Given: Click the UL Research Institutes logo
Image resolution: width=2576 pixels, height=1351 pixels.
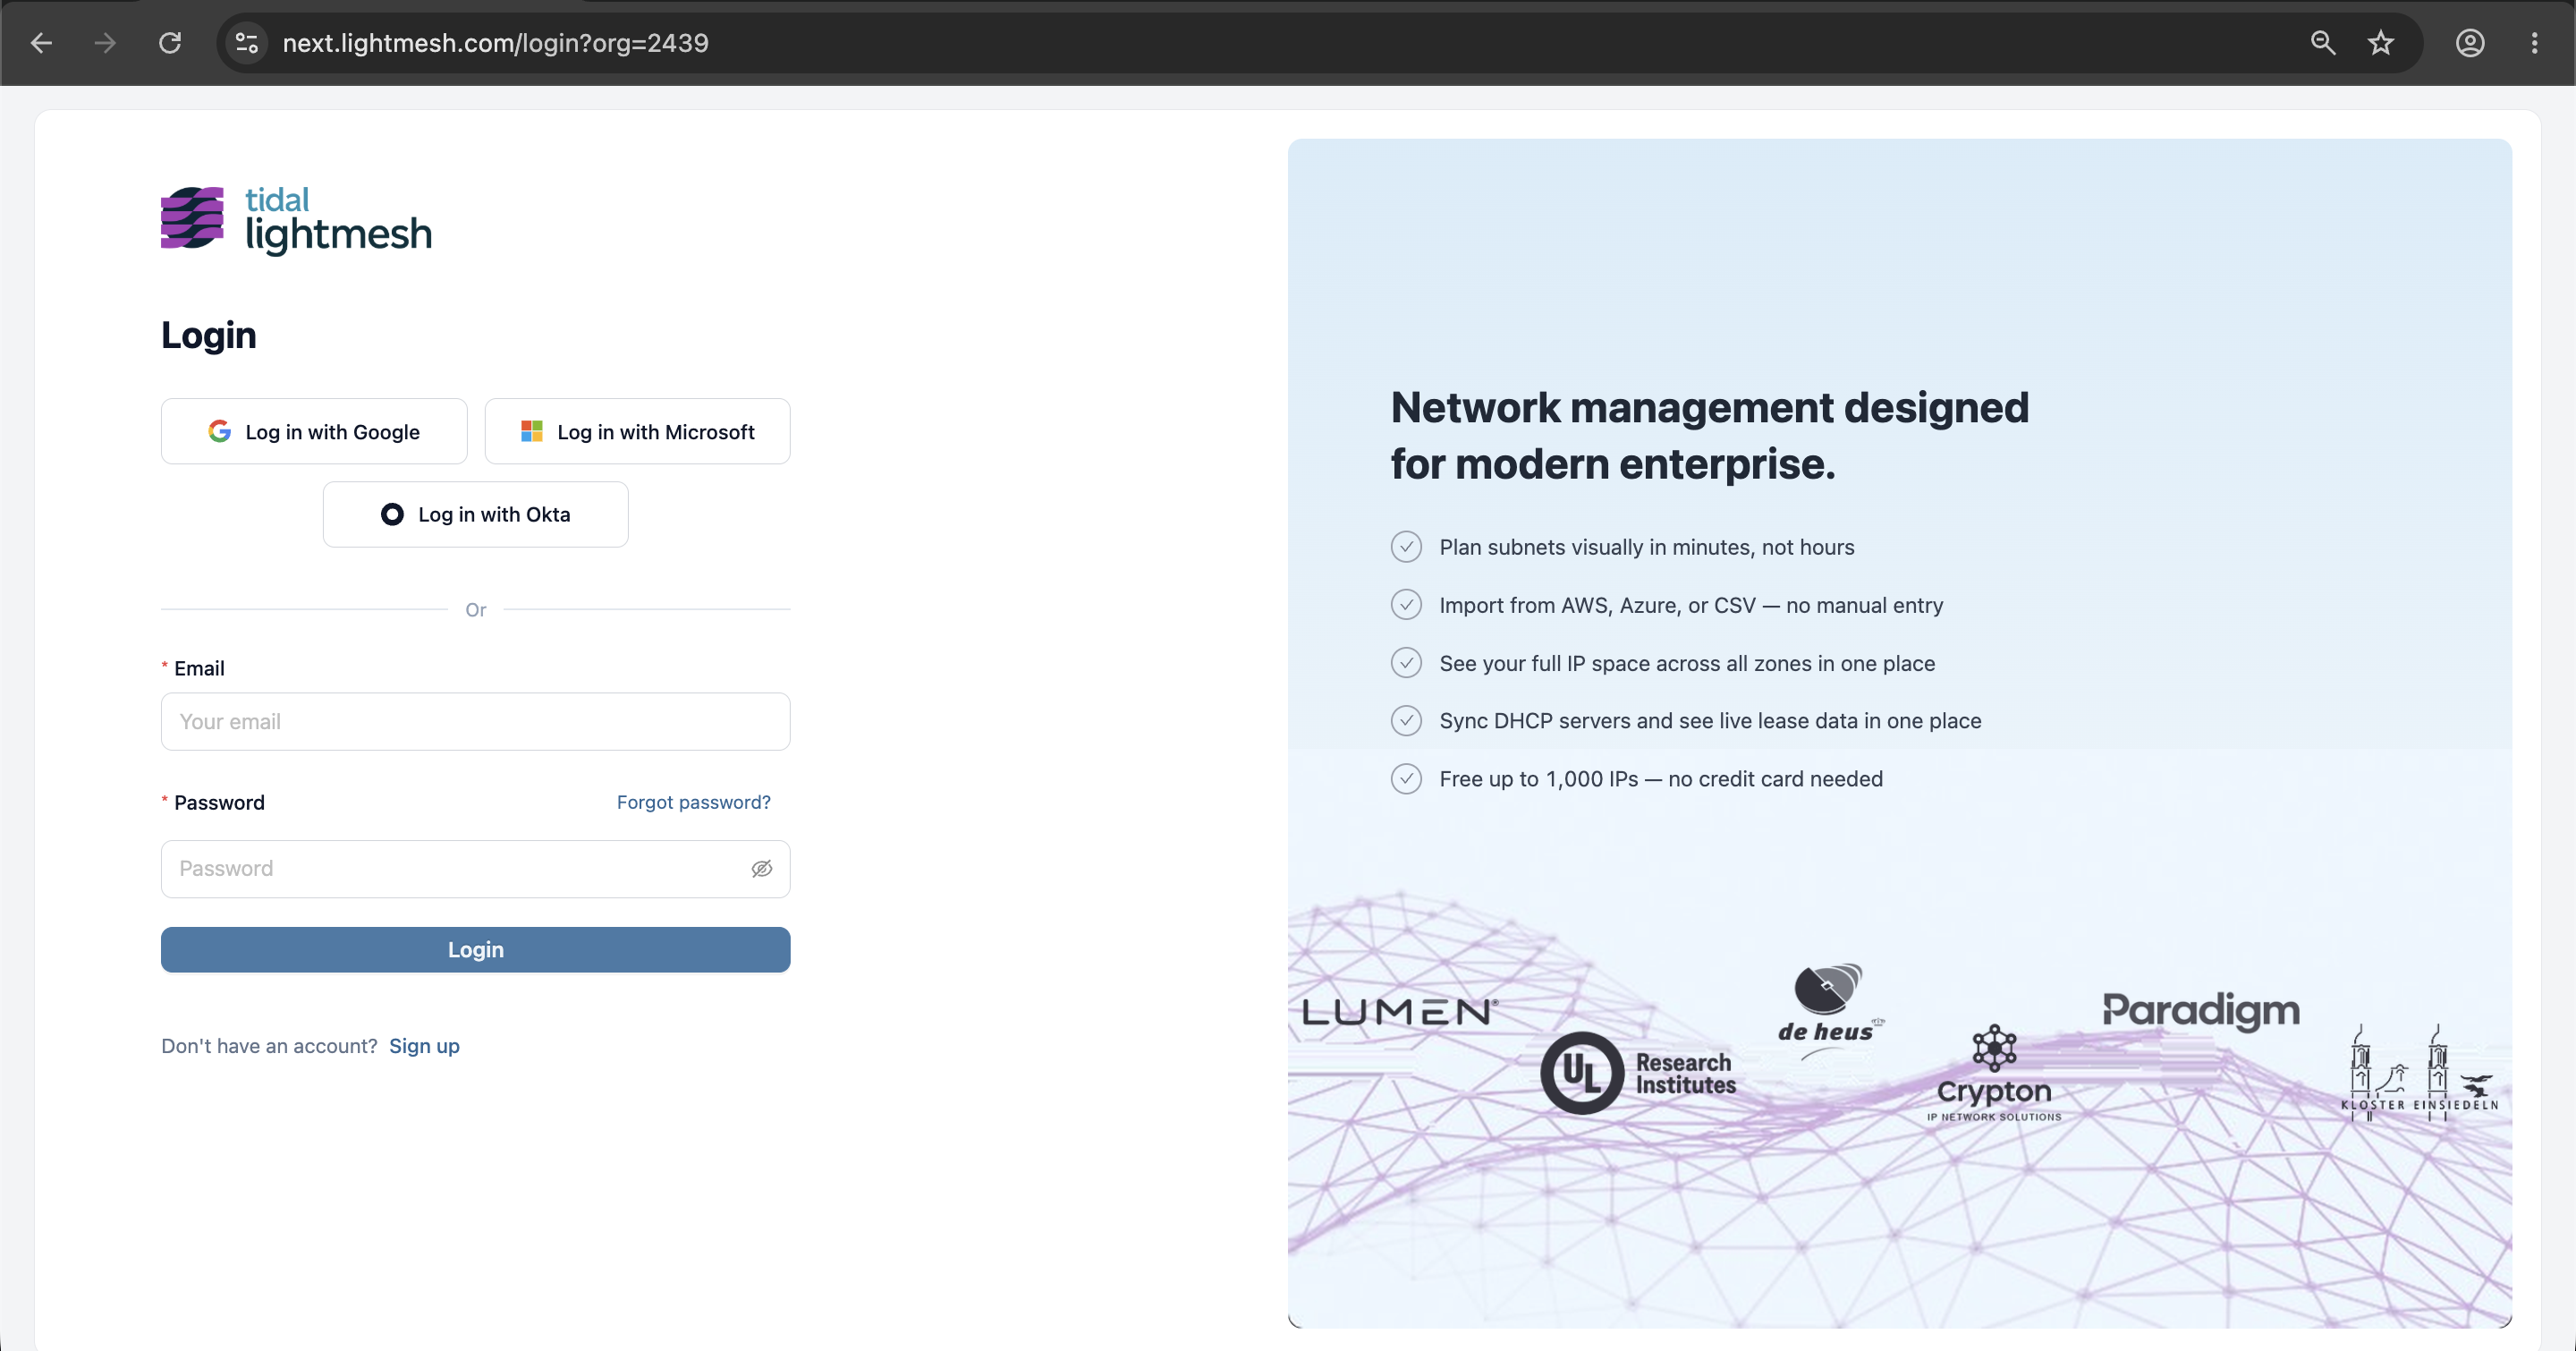Looking at the screenshot, I should (x=1638, y=1074).
